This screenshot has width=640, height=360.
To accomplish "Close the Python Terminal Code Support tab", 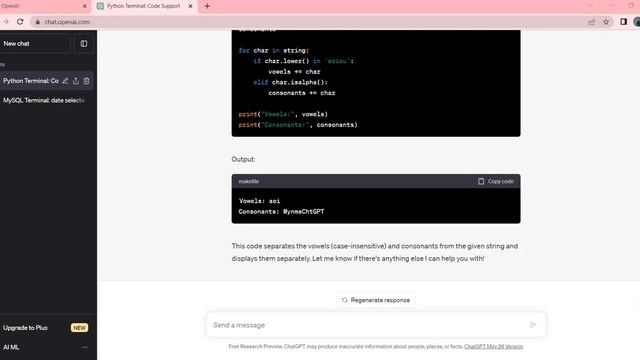I will [x=190, y=6].
